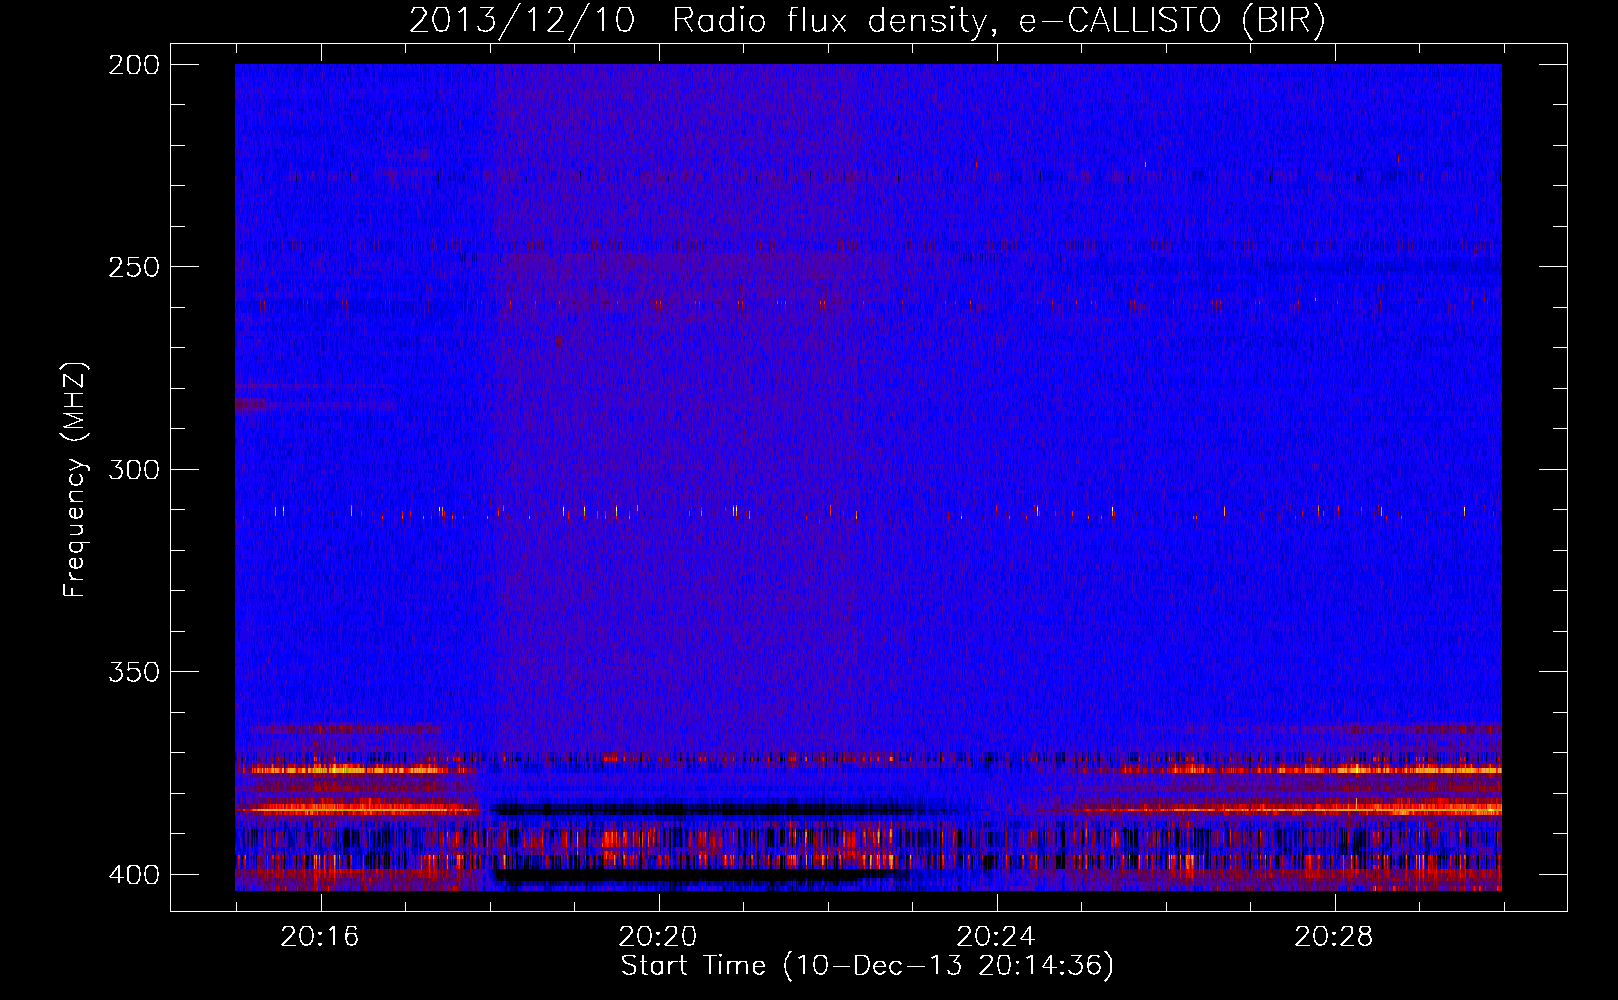Click the 300 frequency tick label
The image size is (1618, 1000).
pyautogui.click(x=134, y=469)
